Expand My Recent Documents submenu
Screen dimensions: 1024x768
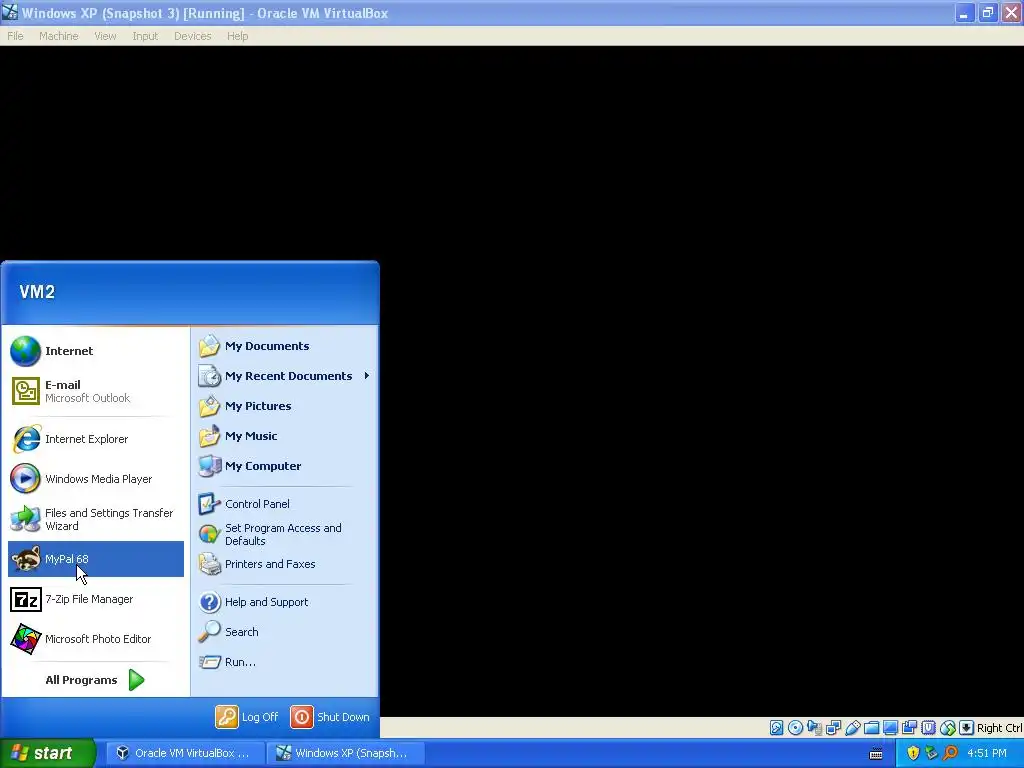pyautogui.click(x=285, y=376)
